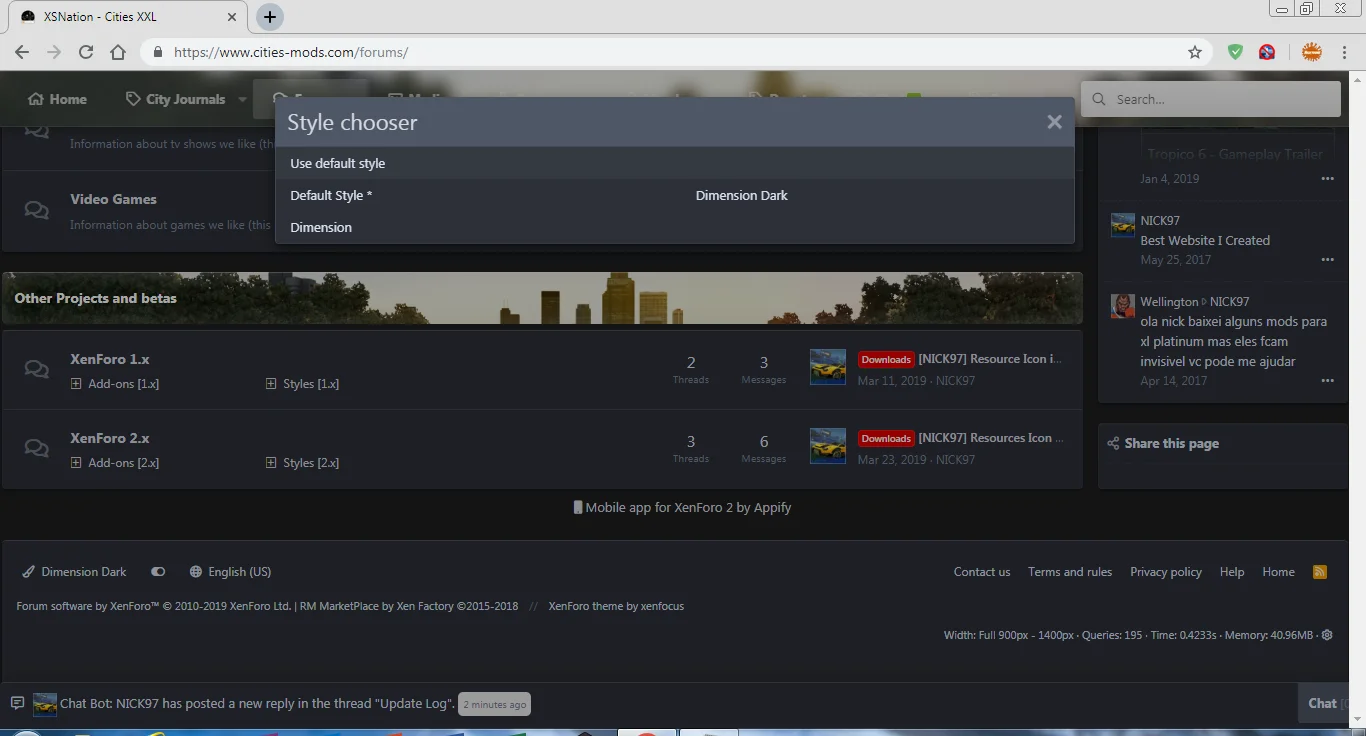This screenshot has width=1366, height=736.
Task: Open Other Projects and betas category
Action: pyautogui.click(x=95, y=298)
